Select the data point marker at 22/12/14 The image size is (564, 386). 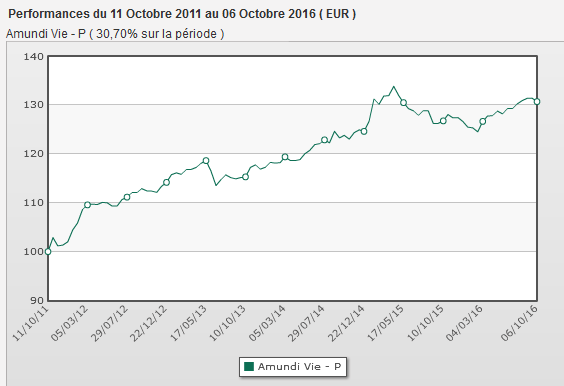(364, 132)
